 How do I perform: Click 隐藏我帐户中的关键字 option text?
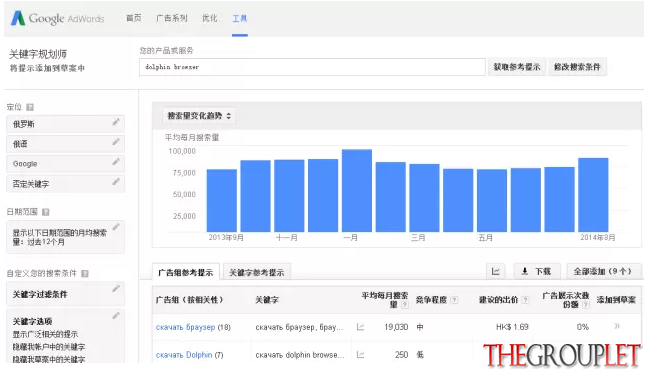49,347
